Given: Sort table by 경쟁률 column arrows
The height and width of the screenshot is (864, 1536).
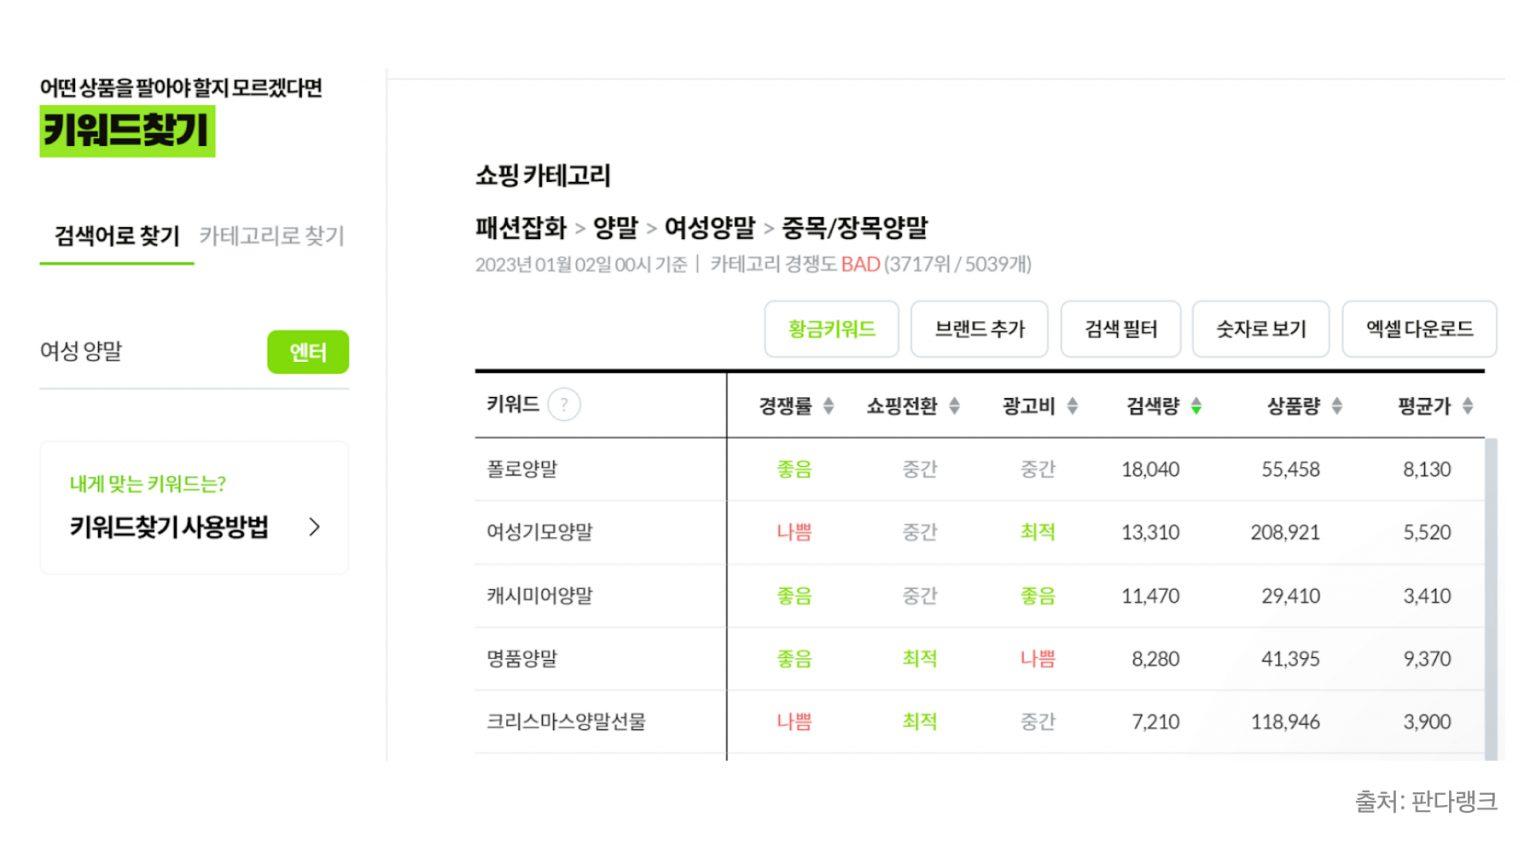Looking at the screenshot, I should (x=828, y=406).
